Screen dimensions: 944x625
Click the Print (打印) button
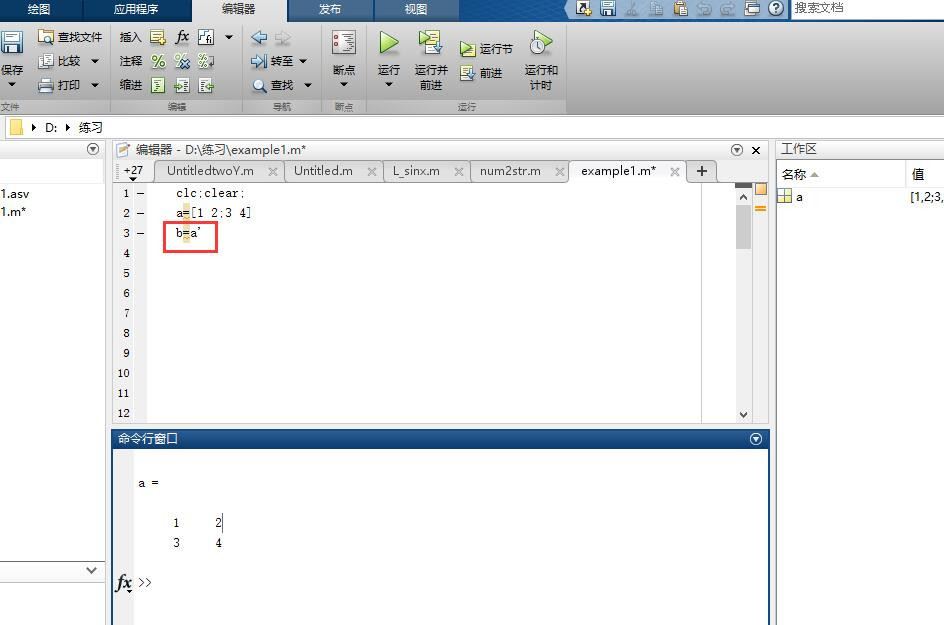(59, 85)
